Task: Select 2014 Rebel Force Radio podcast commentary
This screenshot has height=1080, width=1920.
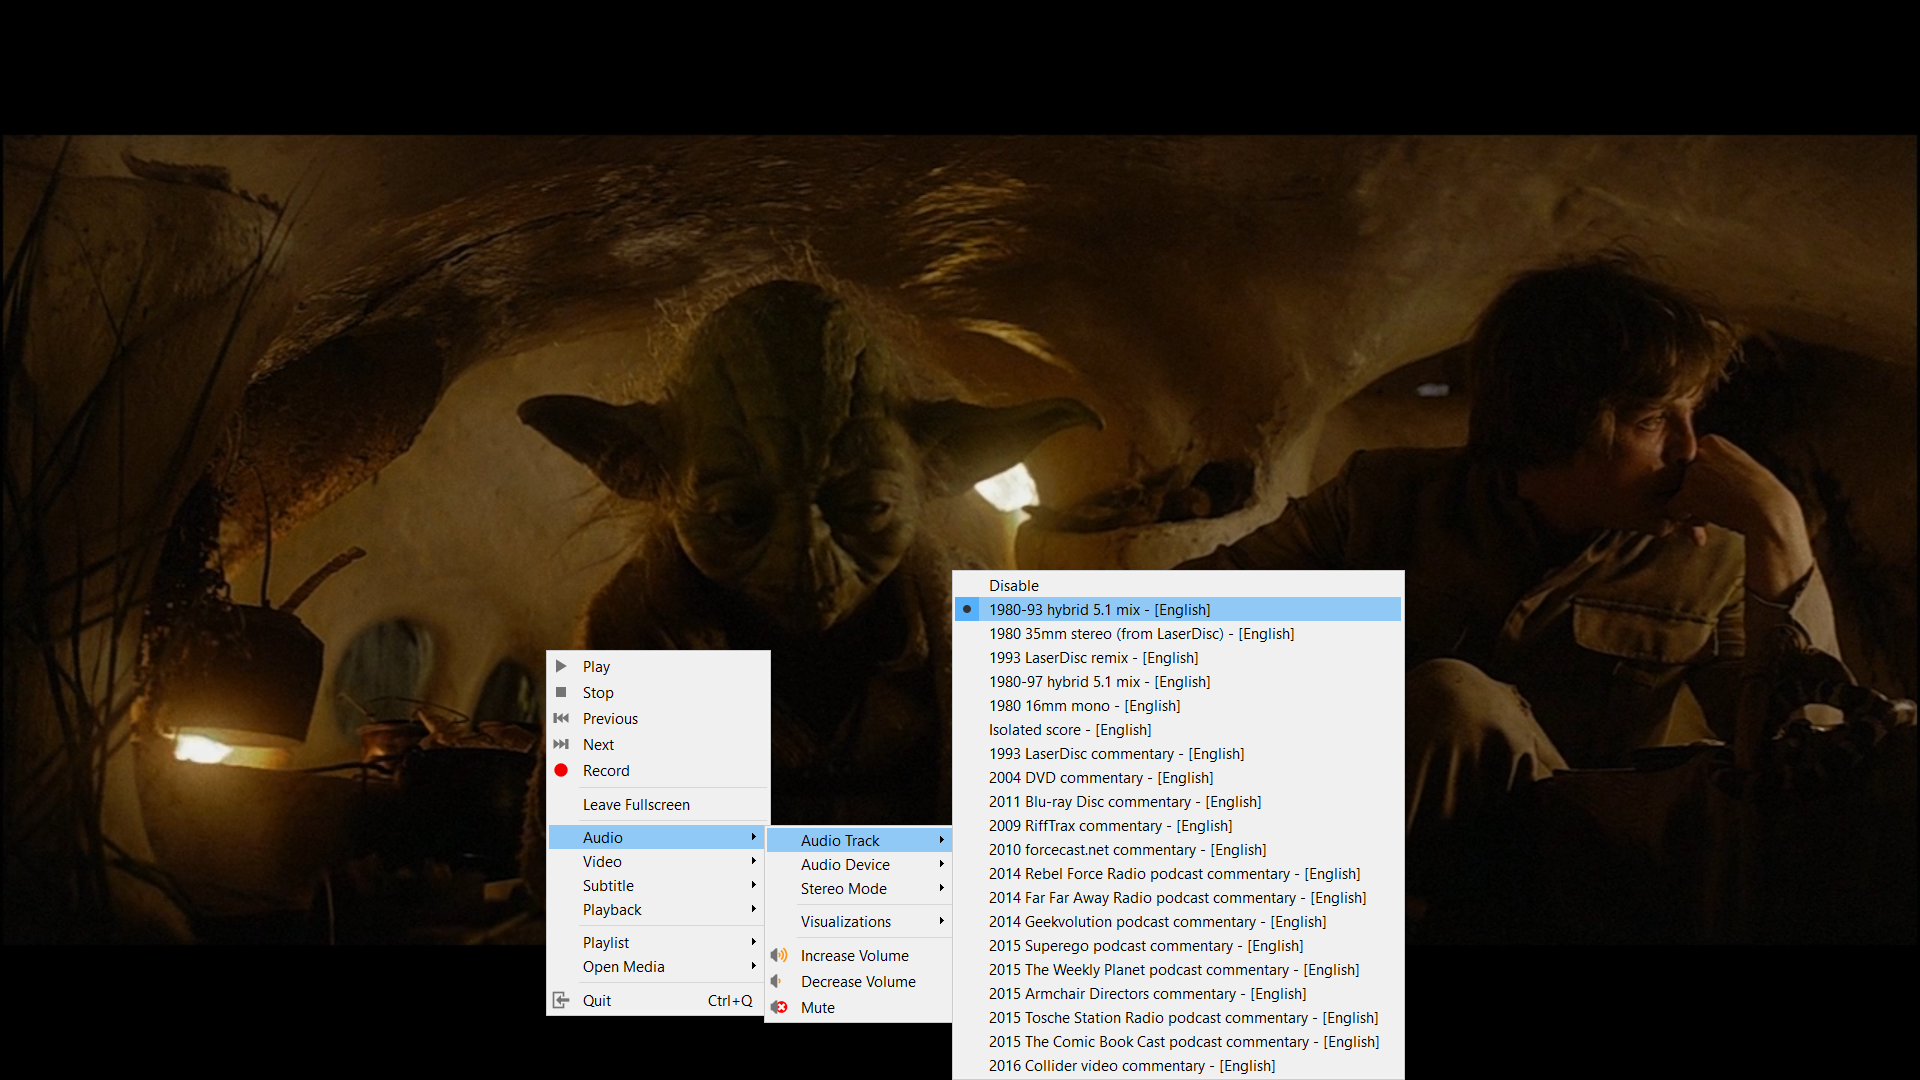Action: tap(1178, 873)
